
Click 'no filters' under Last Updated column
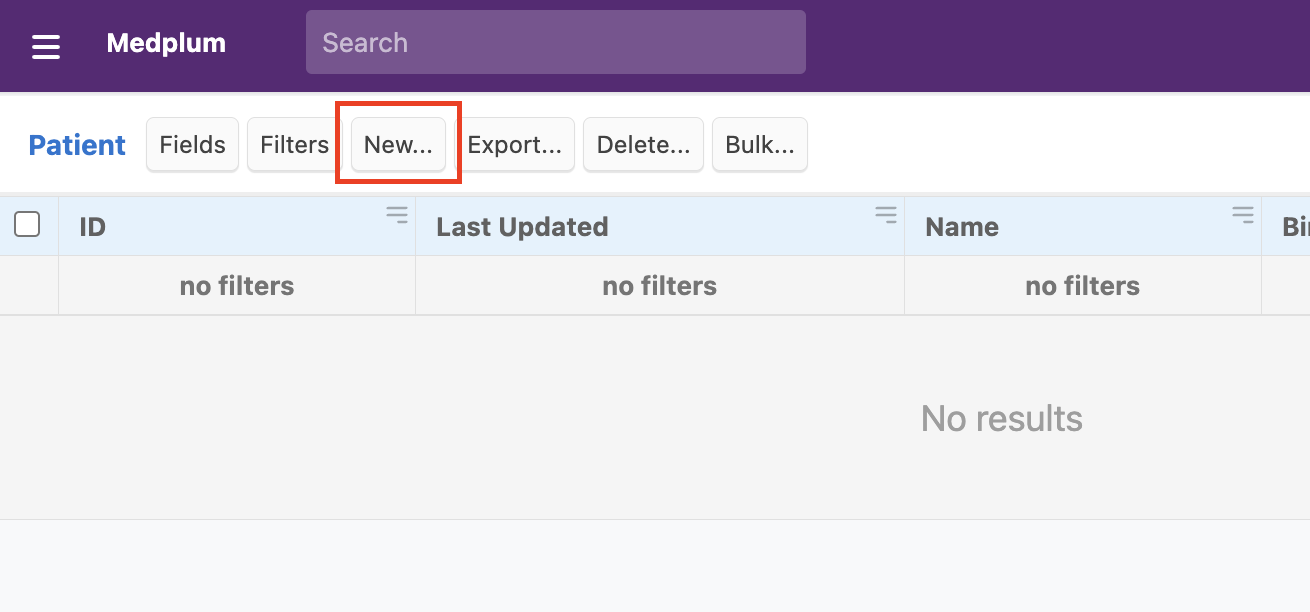659,286
